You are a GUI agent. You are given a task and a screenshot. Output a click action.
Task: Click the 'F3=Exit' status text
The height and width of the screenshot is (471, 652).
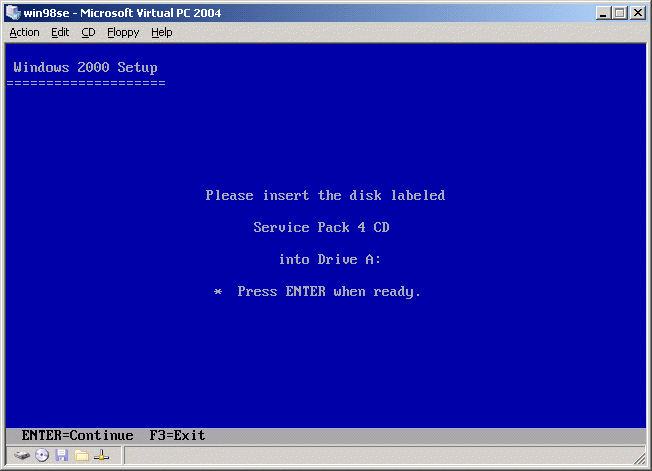pyautogui.click(x=177, y=435)
